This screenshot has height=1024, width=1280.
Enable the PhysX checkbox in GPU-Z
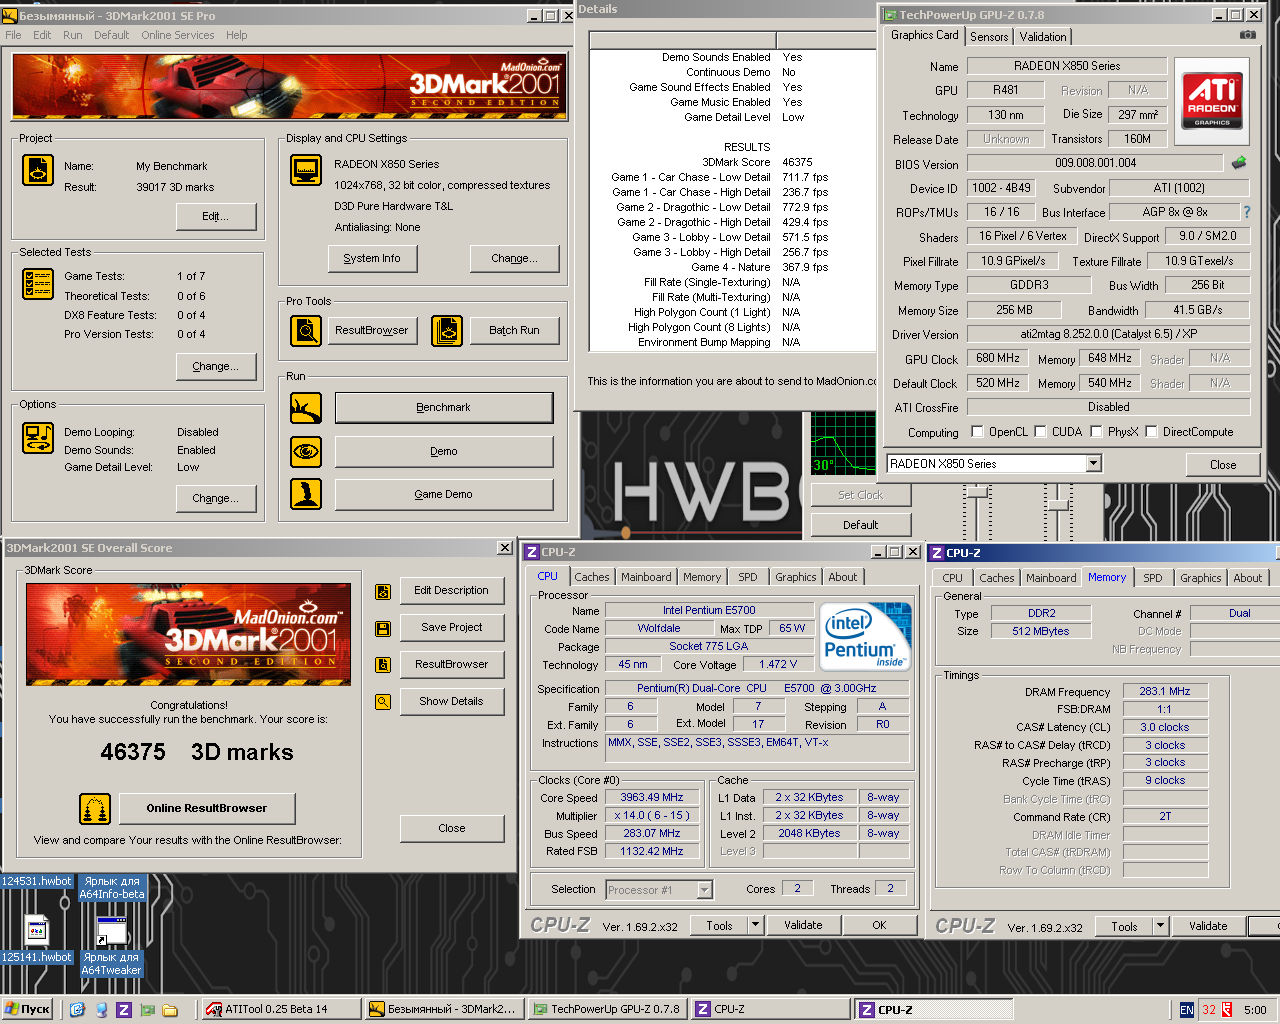pyautogui.click(x=1097, y=432)
